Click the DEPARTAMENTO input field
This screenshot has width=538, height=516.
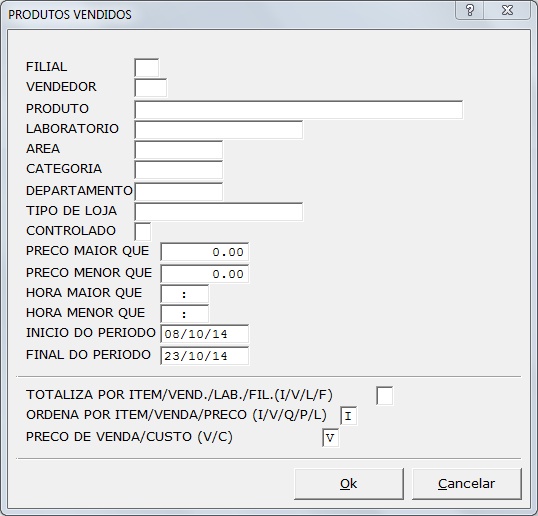179,191
